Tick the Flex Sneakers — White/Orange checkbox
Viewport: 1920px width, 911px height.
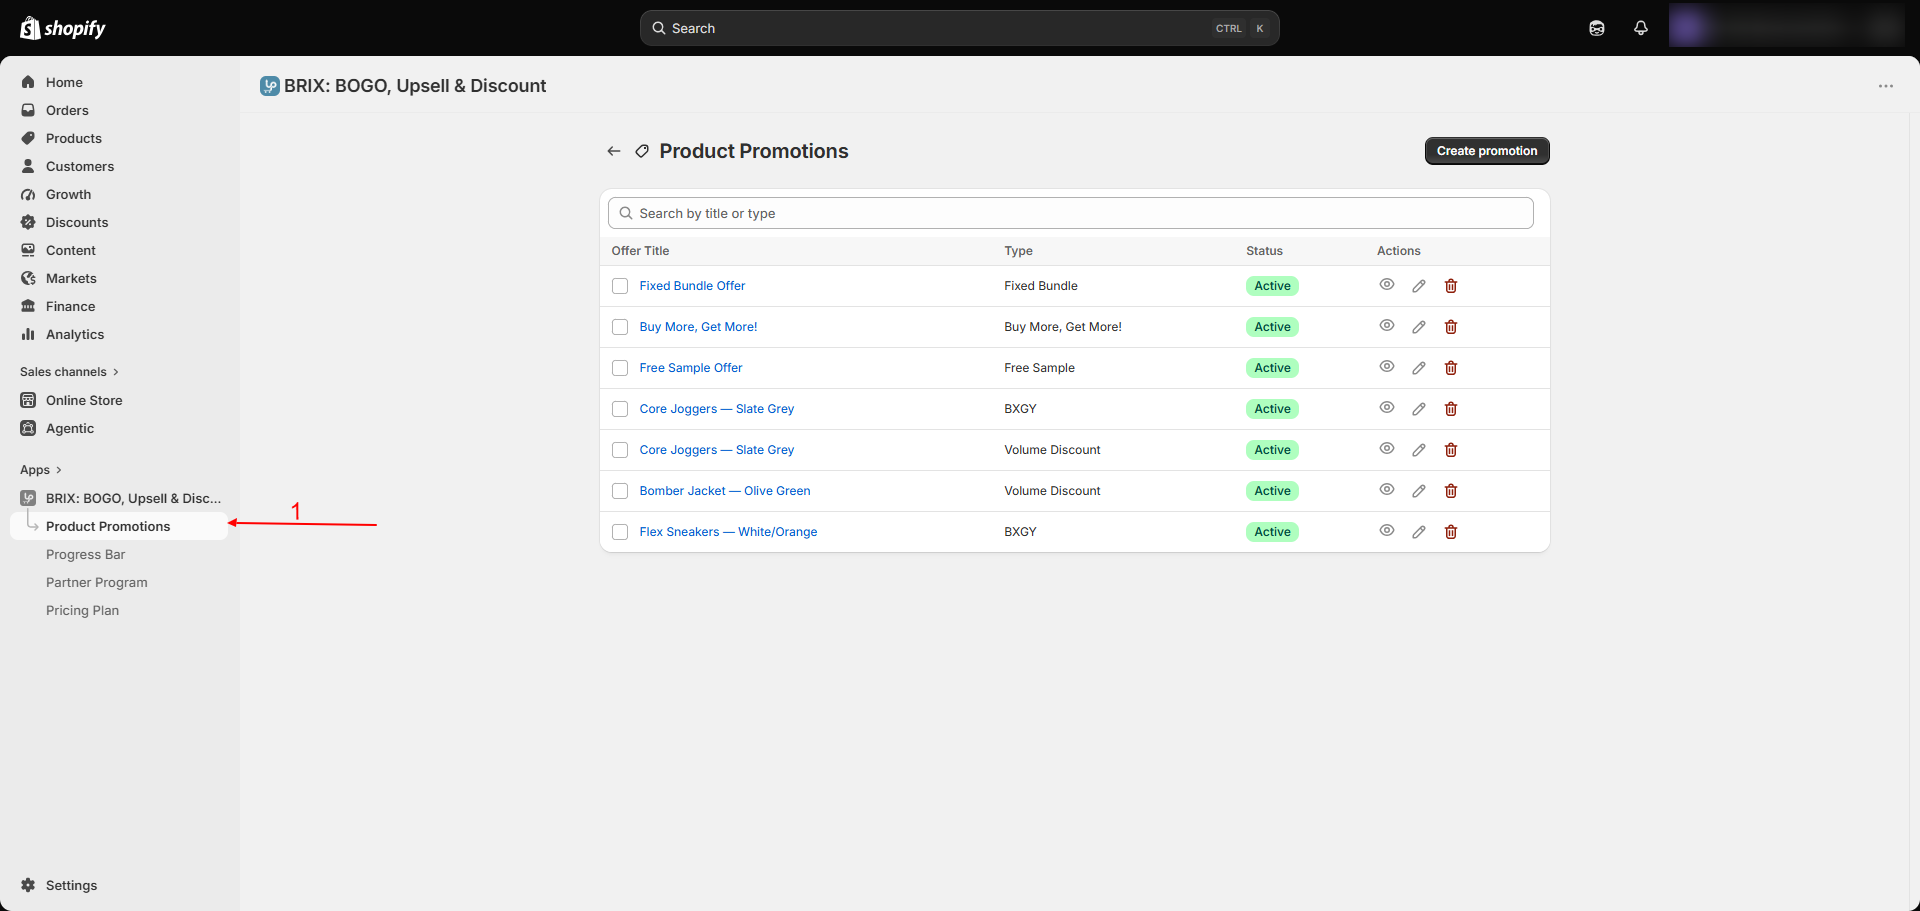point(620,532)
